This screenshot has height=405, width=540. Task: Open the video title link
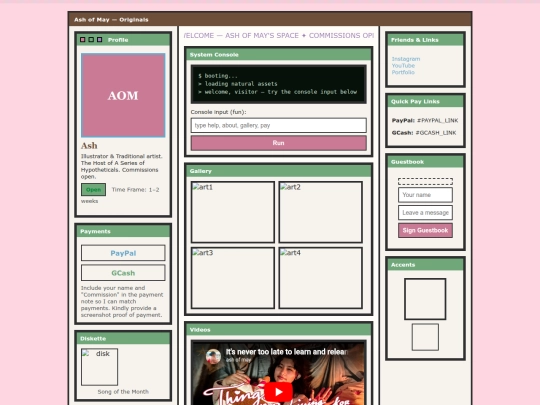tap(287, 352)
